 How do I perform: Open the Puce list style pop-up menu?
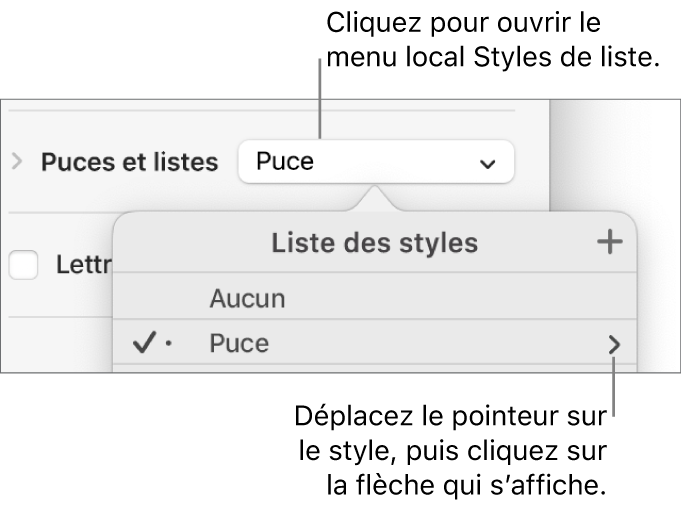tap(375, 161)
